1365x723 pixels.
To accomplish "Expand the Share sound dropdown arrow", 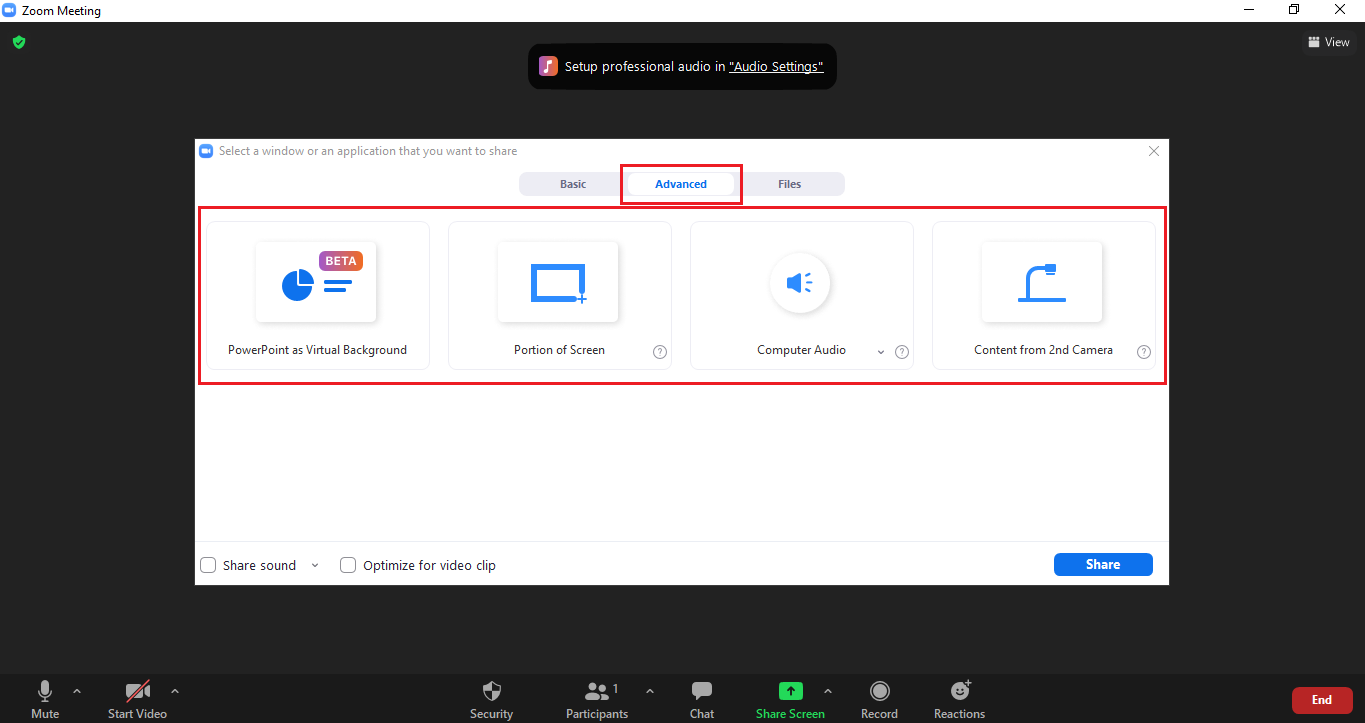I will coord(315,565).
